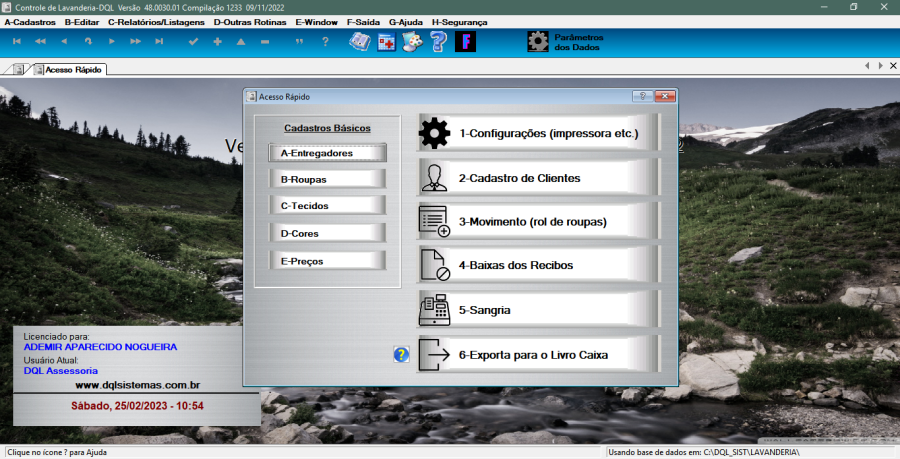
Task: Open 1-Configurações (impressora etc.)
Action: [x=538, y=133]
